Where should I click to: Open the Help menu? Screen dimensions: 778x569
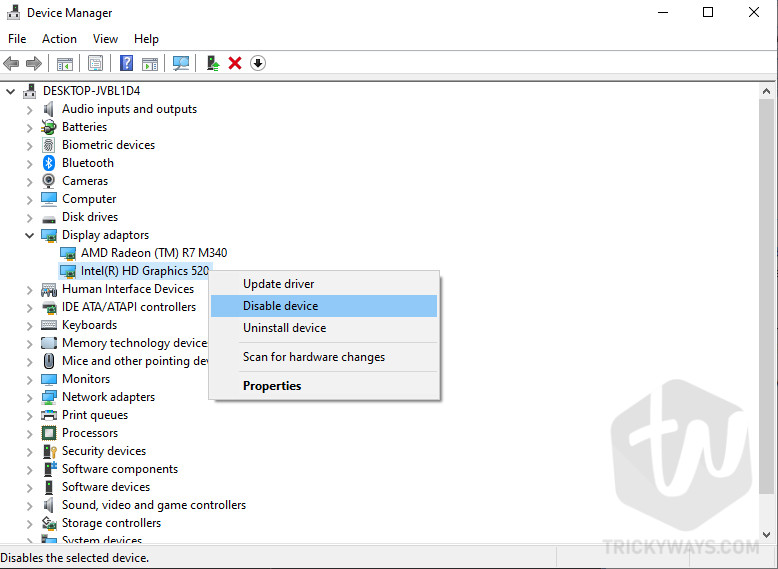tap(146, 39)
